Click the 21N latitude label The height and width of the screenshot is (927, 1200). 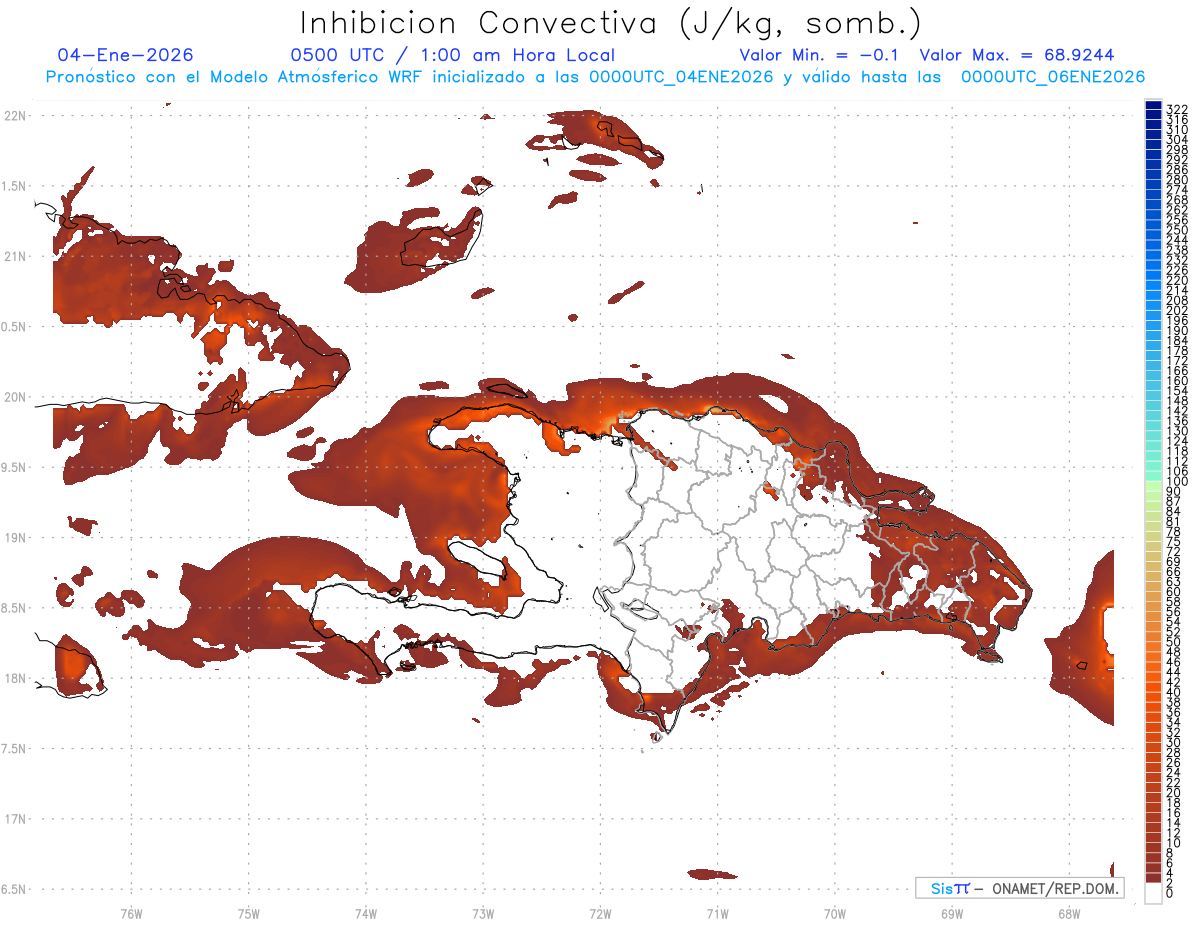[x=15, y=256]
